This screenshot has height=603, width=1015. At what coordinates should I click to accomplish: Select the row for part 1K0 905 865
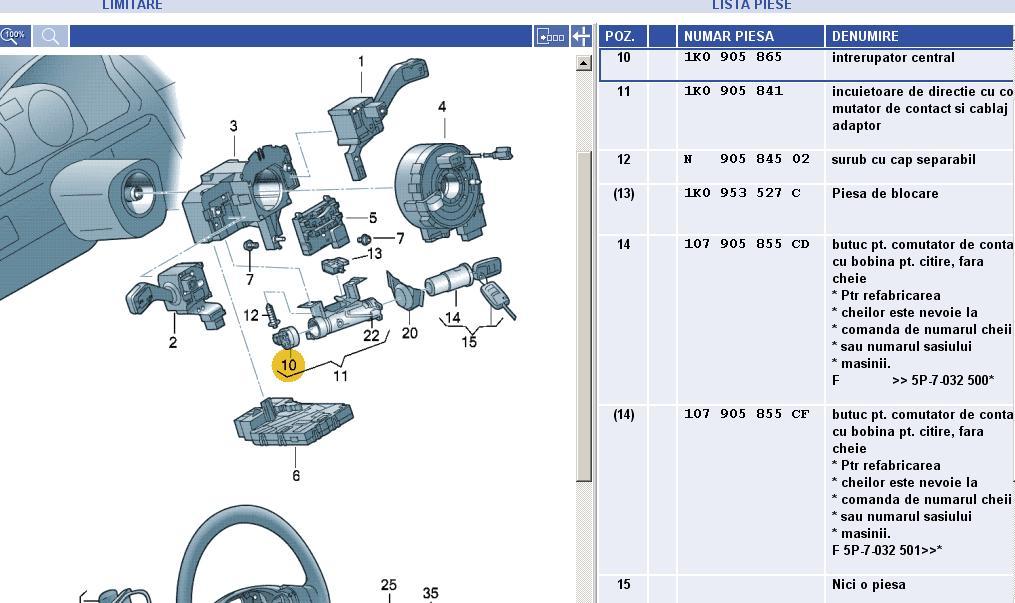(732, 58)
